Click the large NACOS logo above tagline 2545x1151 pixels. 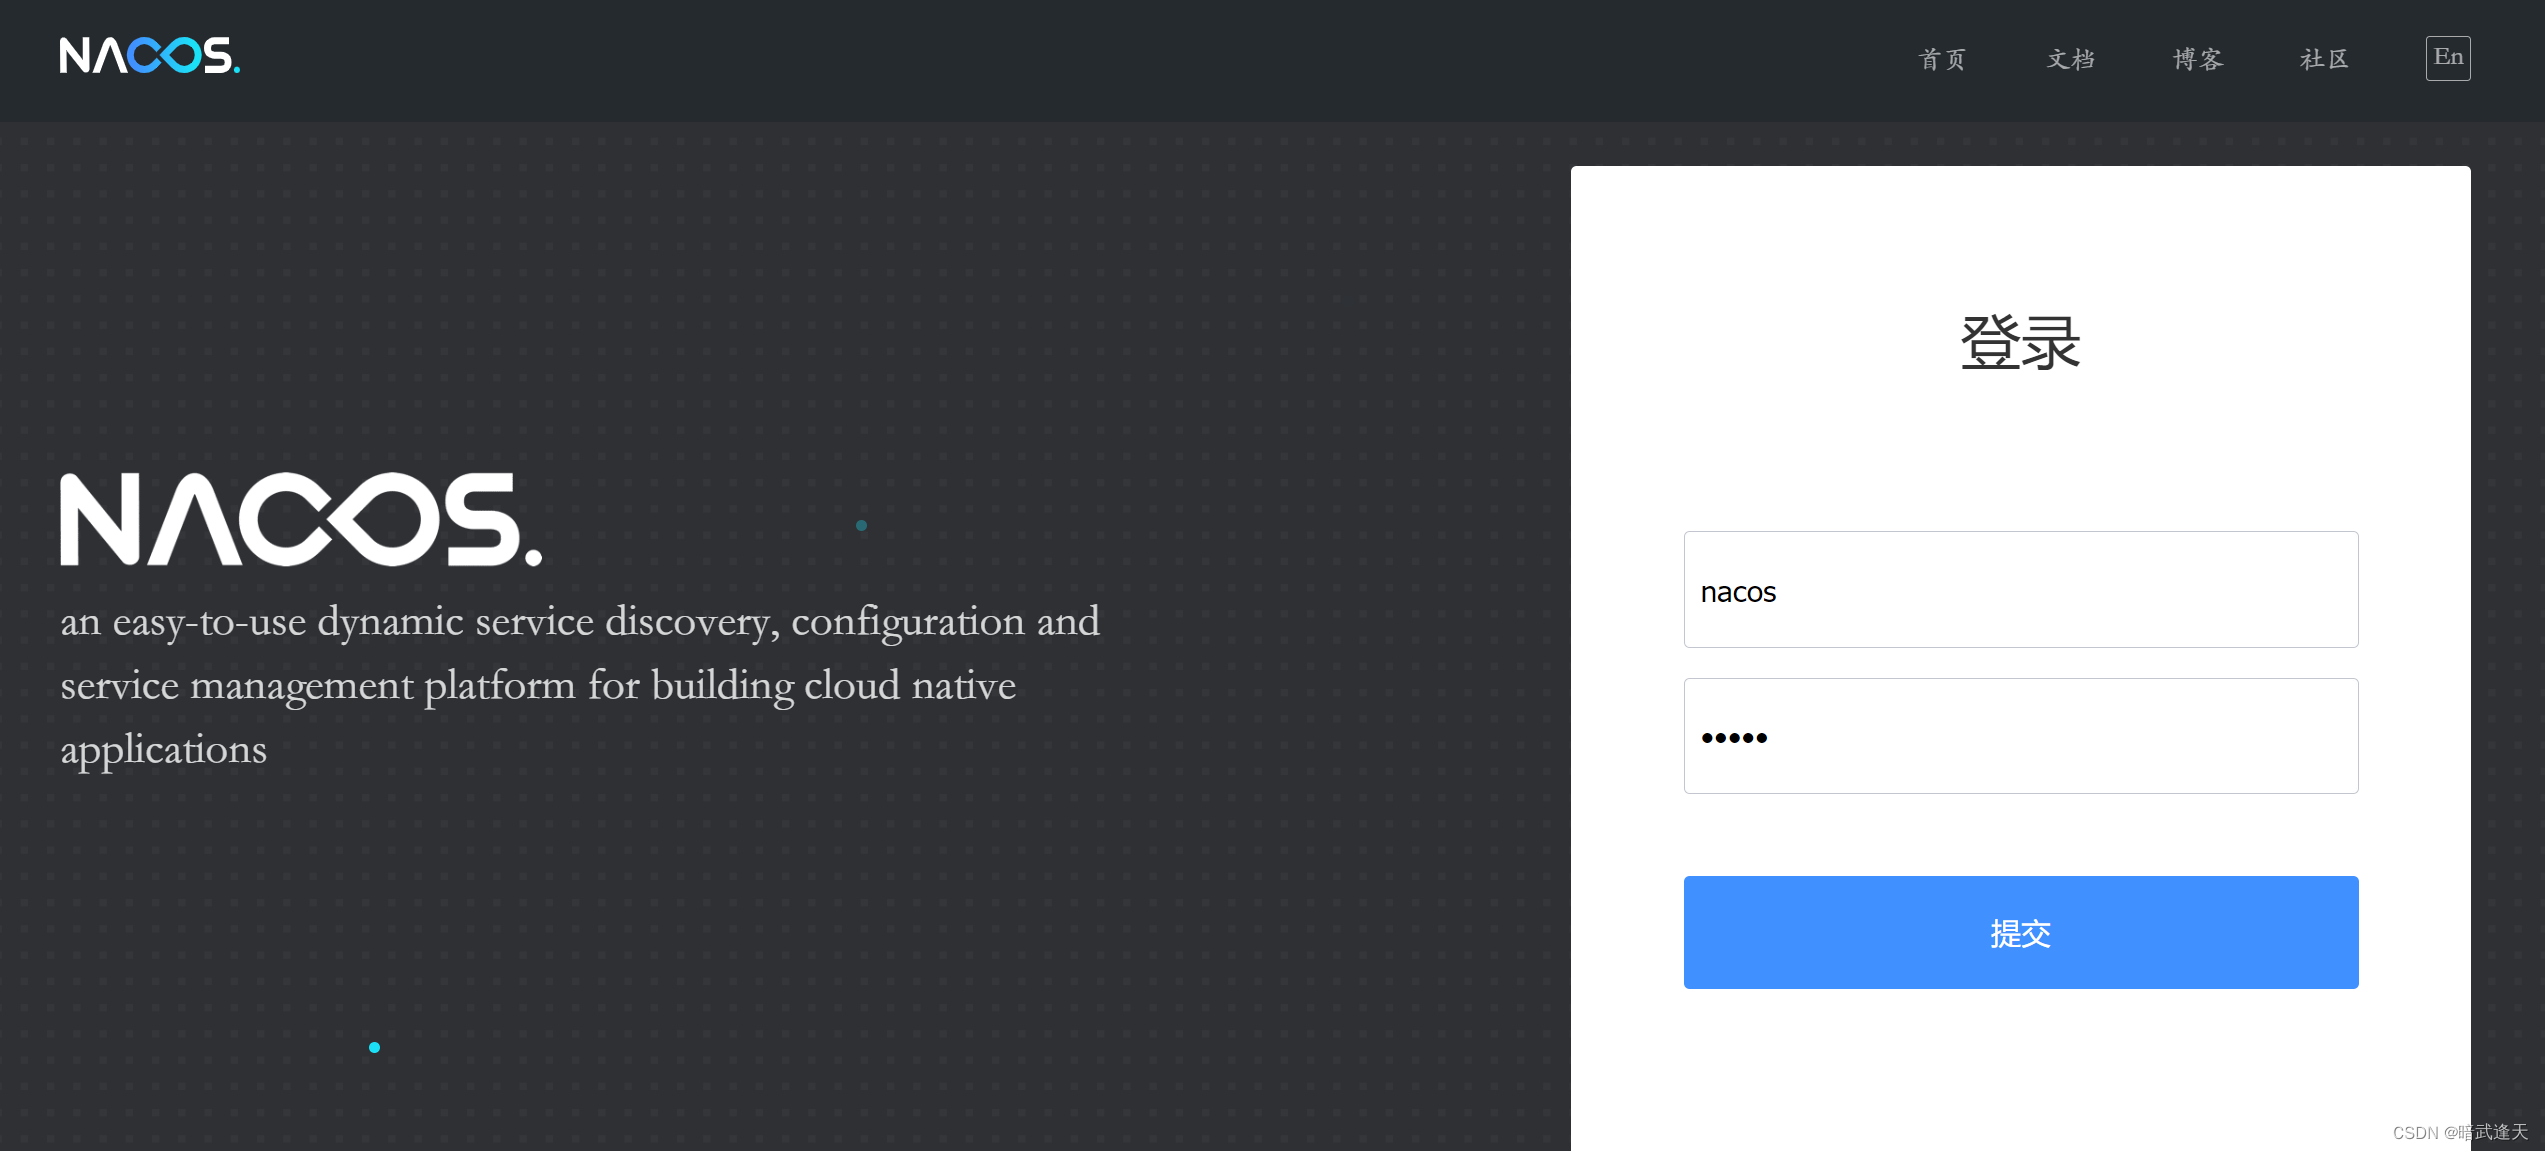(300, 519)
